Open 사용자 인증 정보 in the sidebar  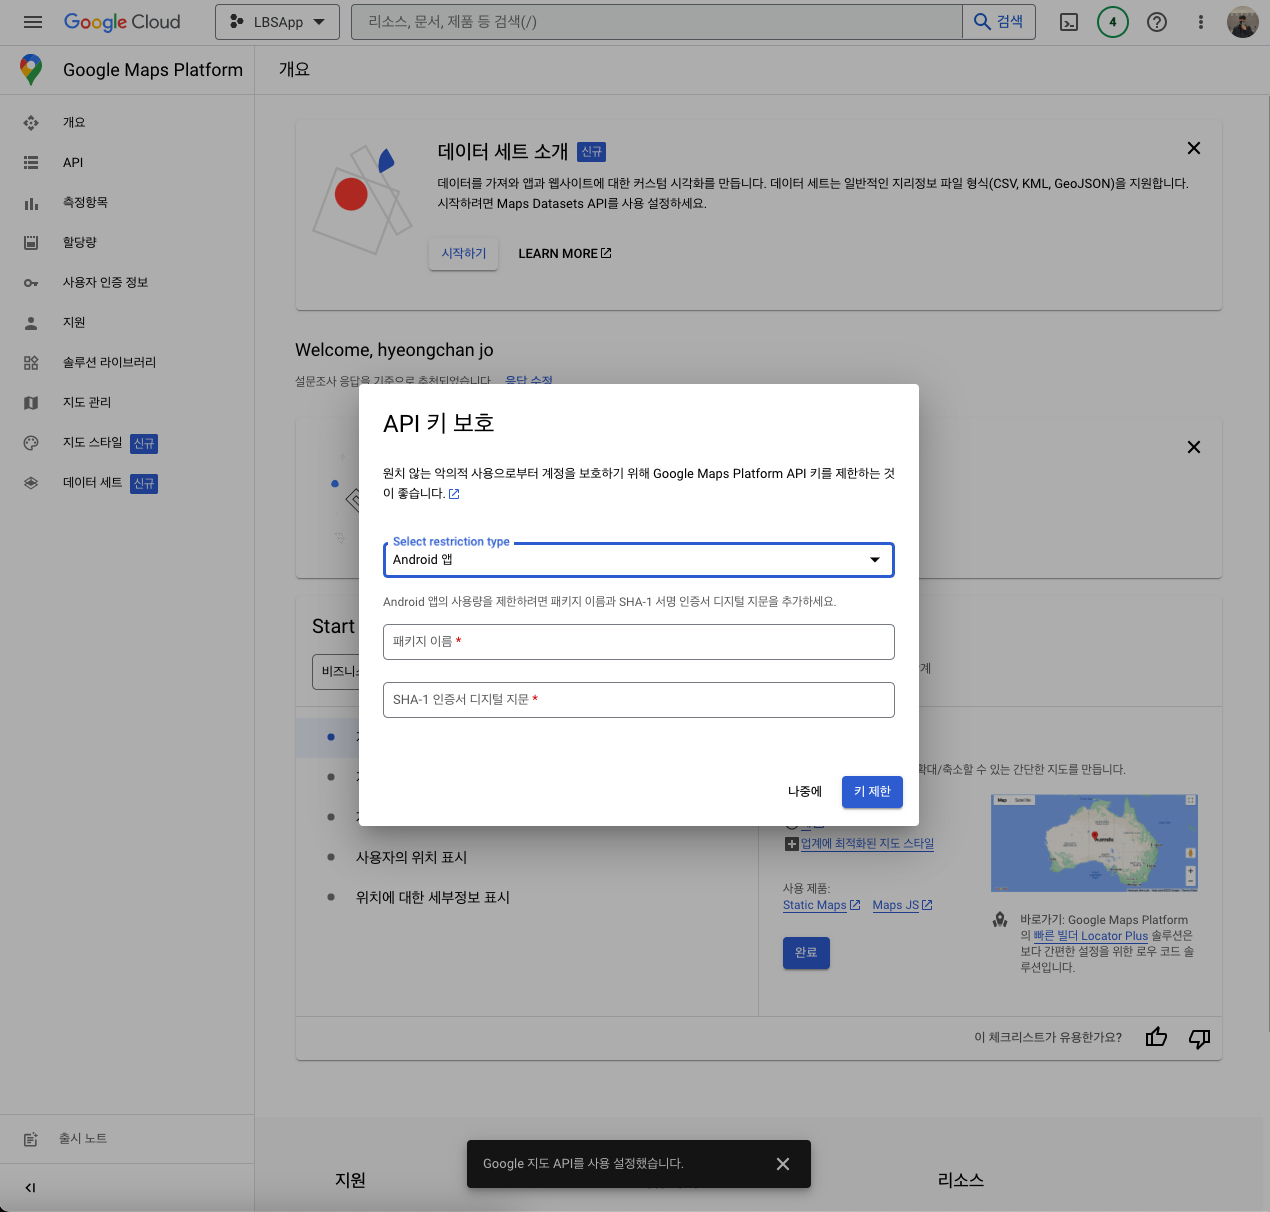[x=127, y=282]
